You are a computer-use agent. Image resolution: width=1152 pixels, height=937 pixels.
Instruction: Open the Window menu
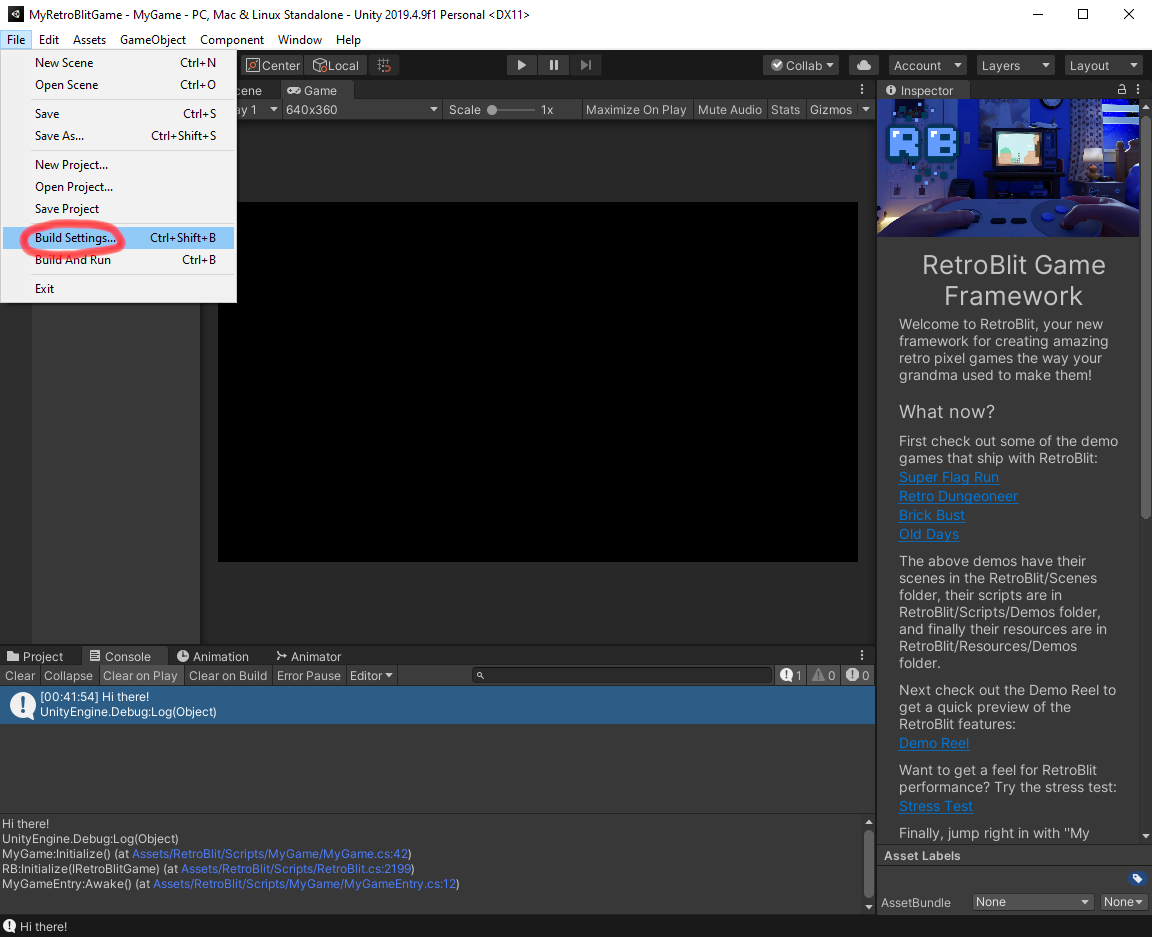point(300,40)
